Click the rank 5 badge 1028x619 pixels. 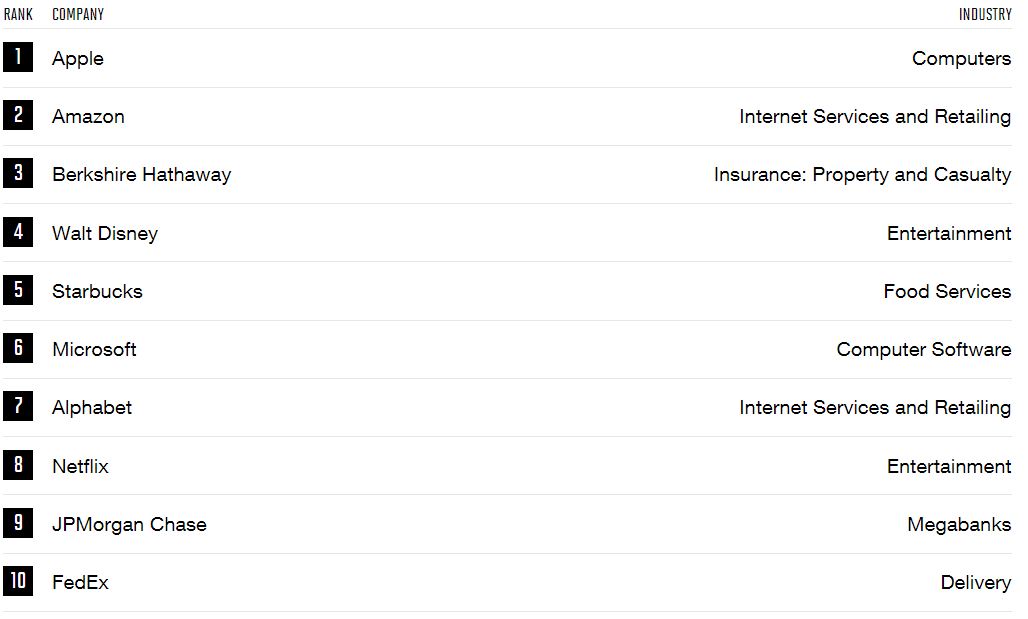pyautogui.click(x=18, y=289)
